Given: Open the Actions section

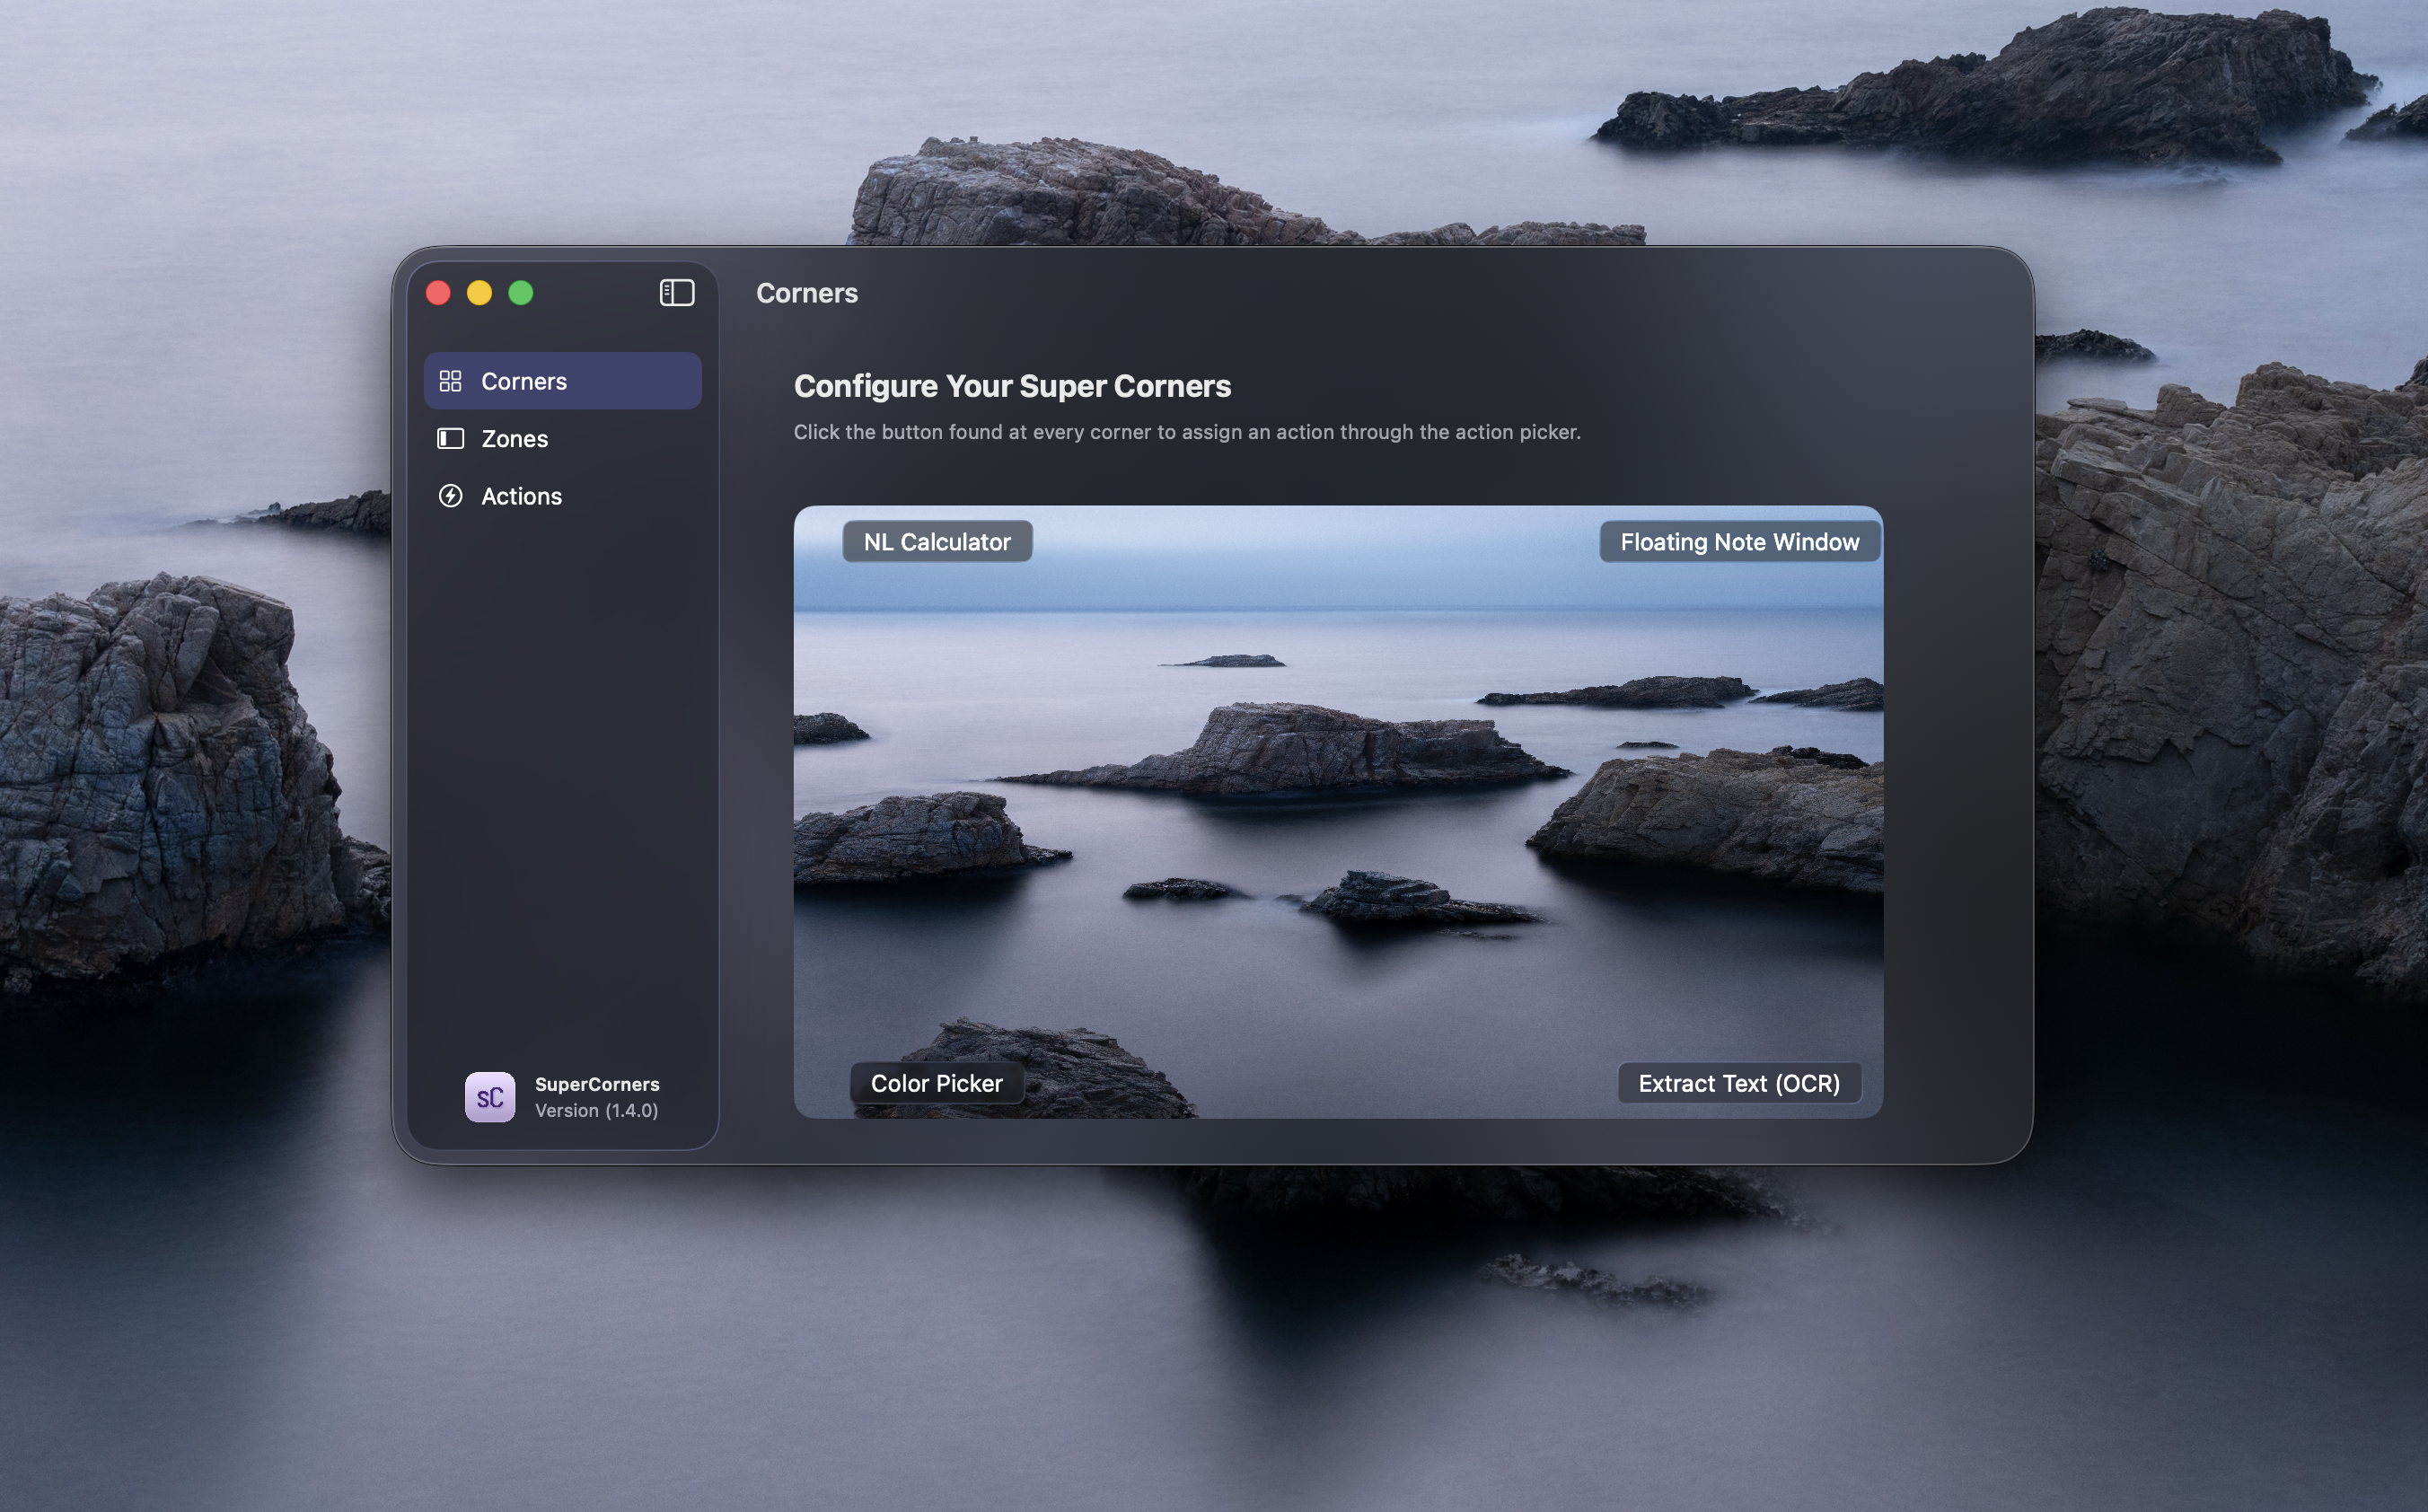Looking at the screenshot, I should 521,496.
